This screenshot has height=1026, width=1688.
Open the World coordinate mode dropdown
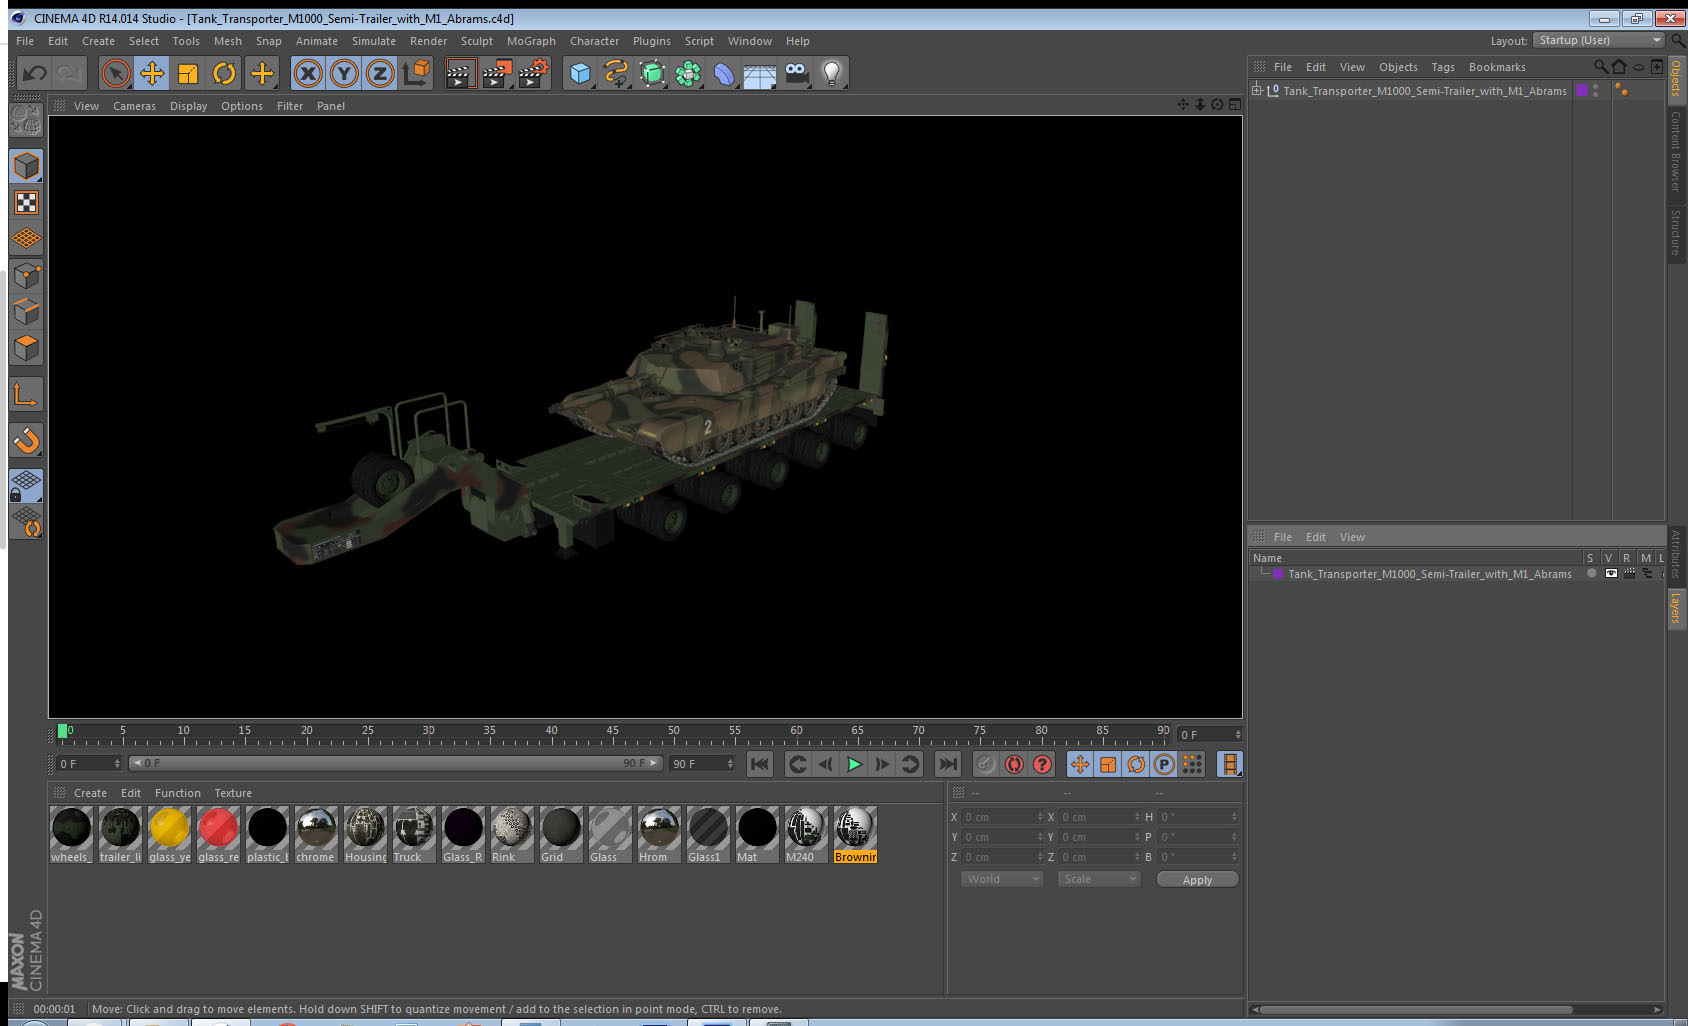(1002, 879)
